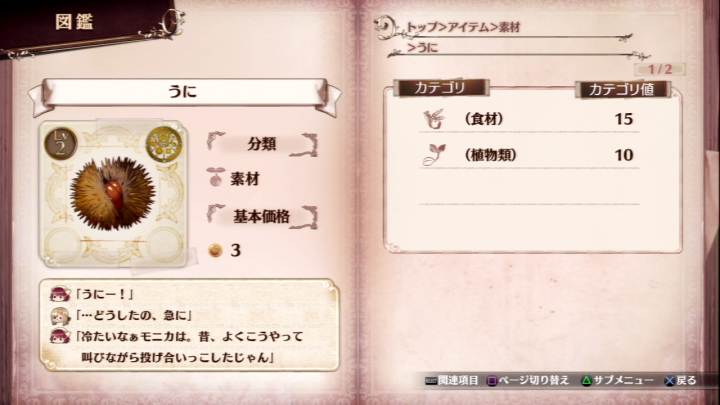Click the トップ>アイテム>素材 breadcrumb
The image size is (720, 405).
(464, 28)
